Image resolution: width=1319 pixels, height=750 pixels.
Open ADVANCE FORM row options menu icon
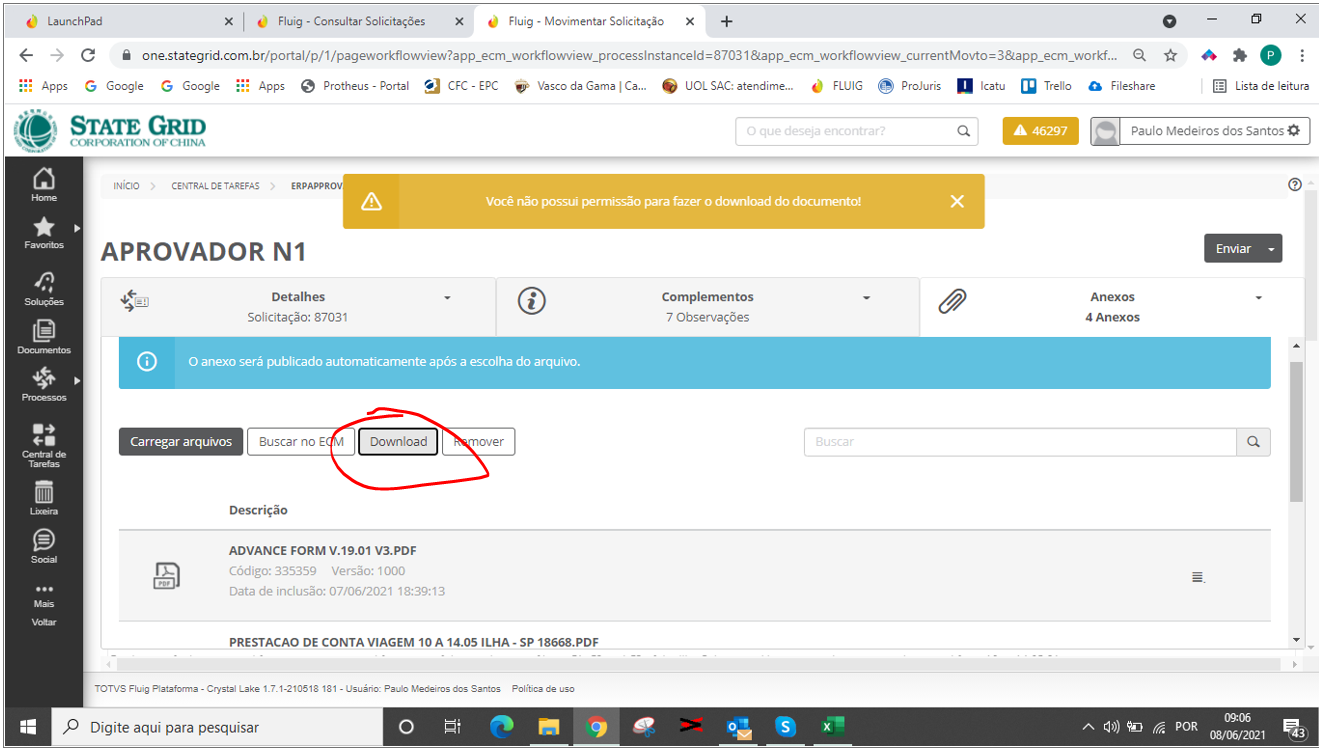pos(1198,577)
